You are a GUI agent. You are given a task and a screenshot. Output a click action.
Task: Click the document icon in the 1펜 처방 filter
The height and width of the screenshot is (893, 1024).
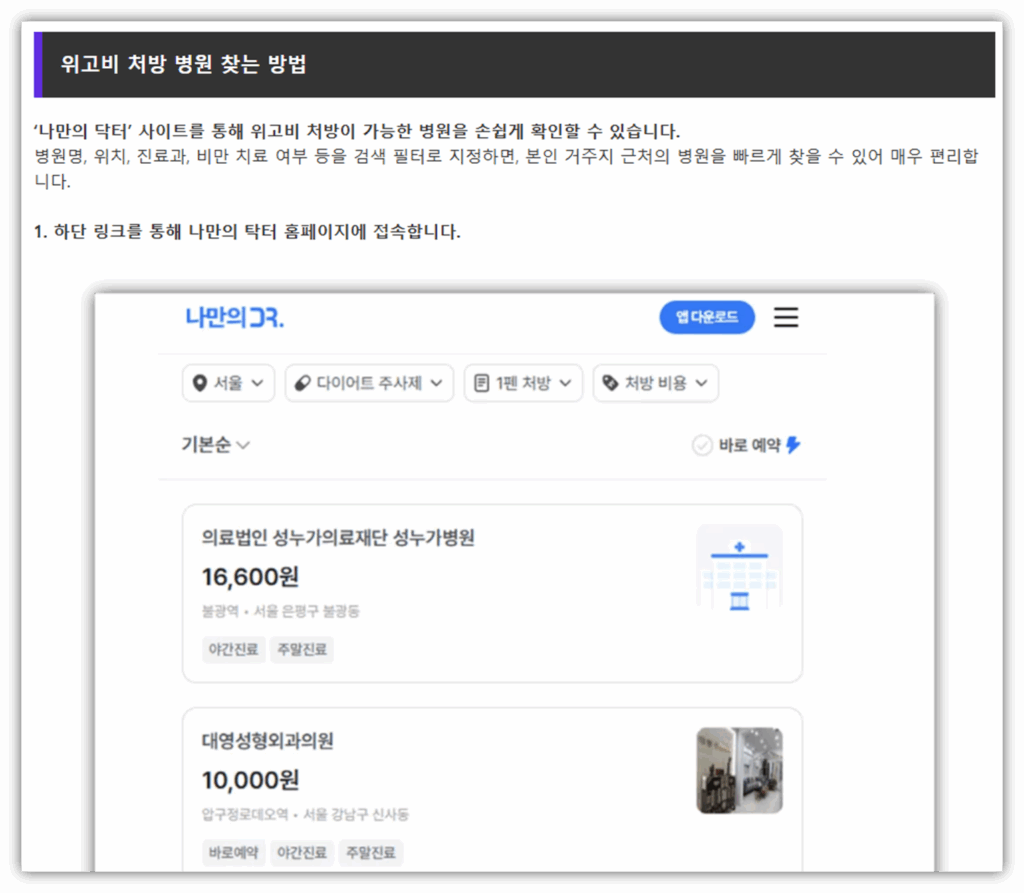(481, 383)
